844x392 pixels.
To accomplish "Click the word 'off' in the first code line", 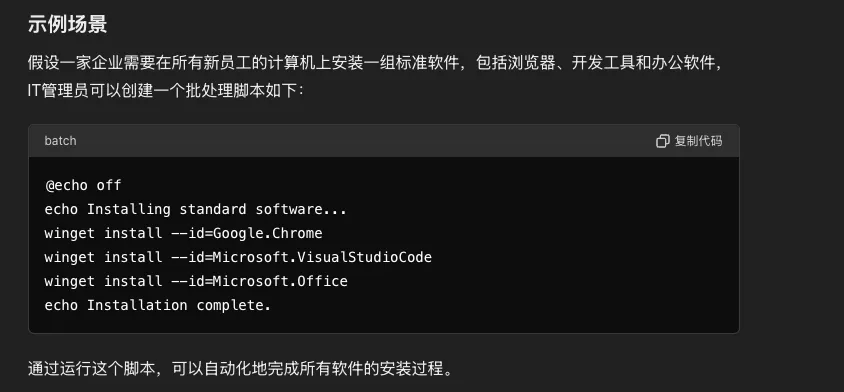I will coord(109,185).
